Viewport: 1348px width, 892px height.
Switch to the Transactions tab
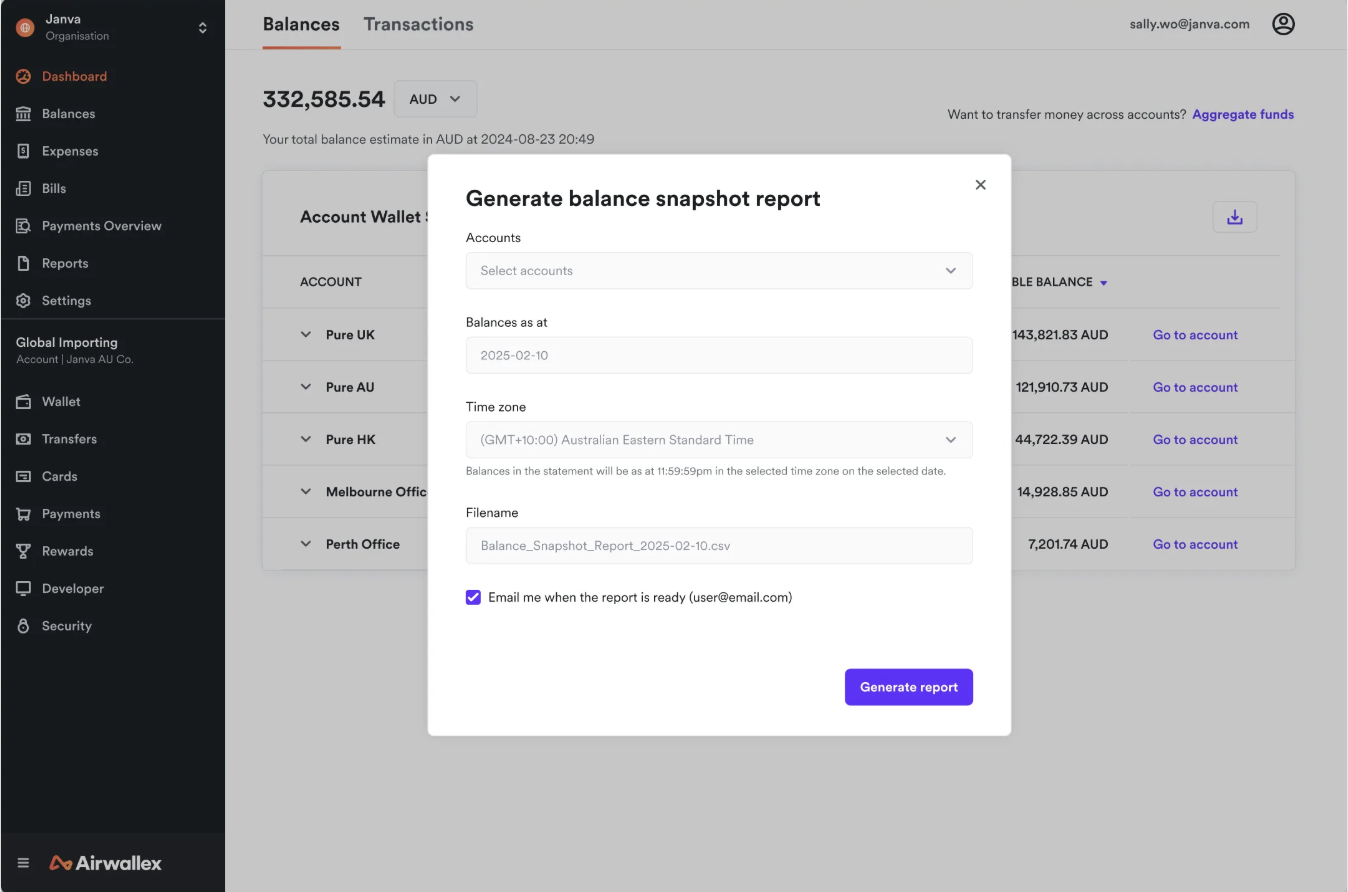tap(418, 23)
